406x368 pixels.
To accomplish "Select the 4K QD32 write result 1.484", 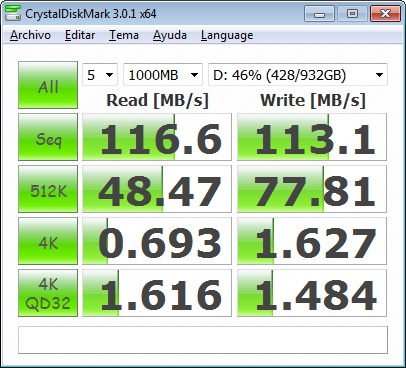I will click(x=312, y=293).
